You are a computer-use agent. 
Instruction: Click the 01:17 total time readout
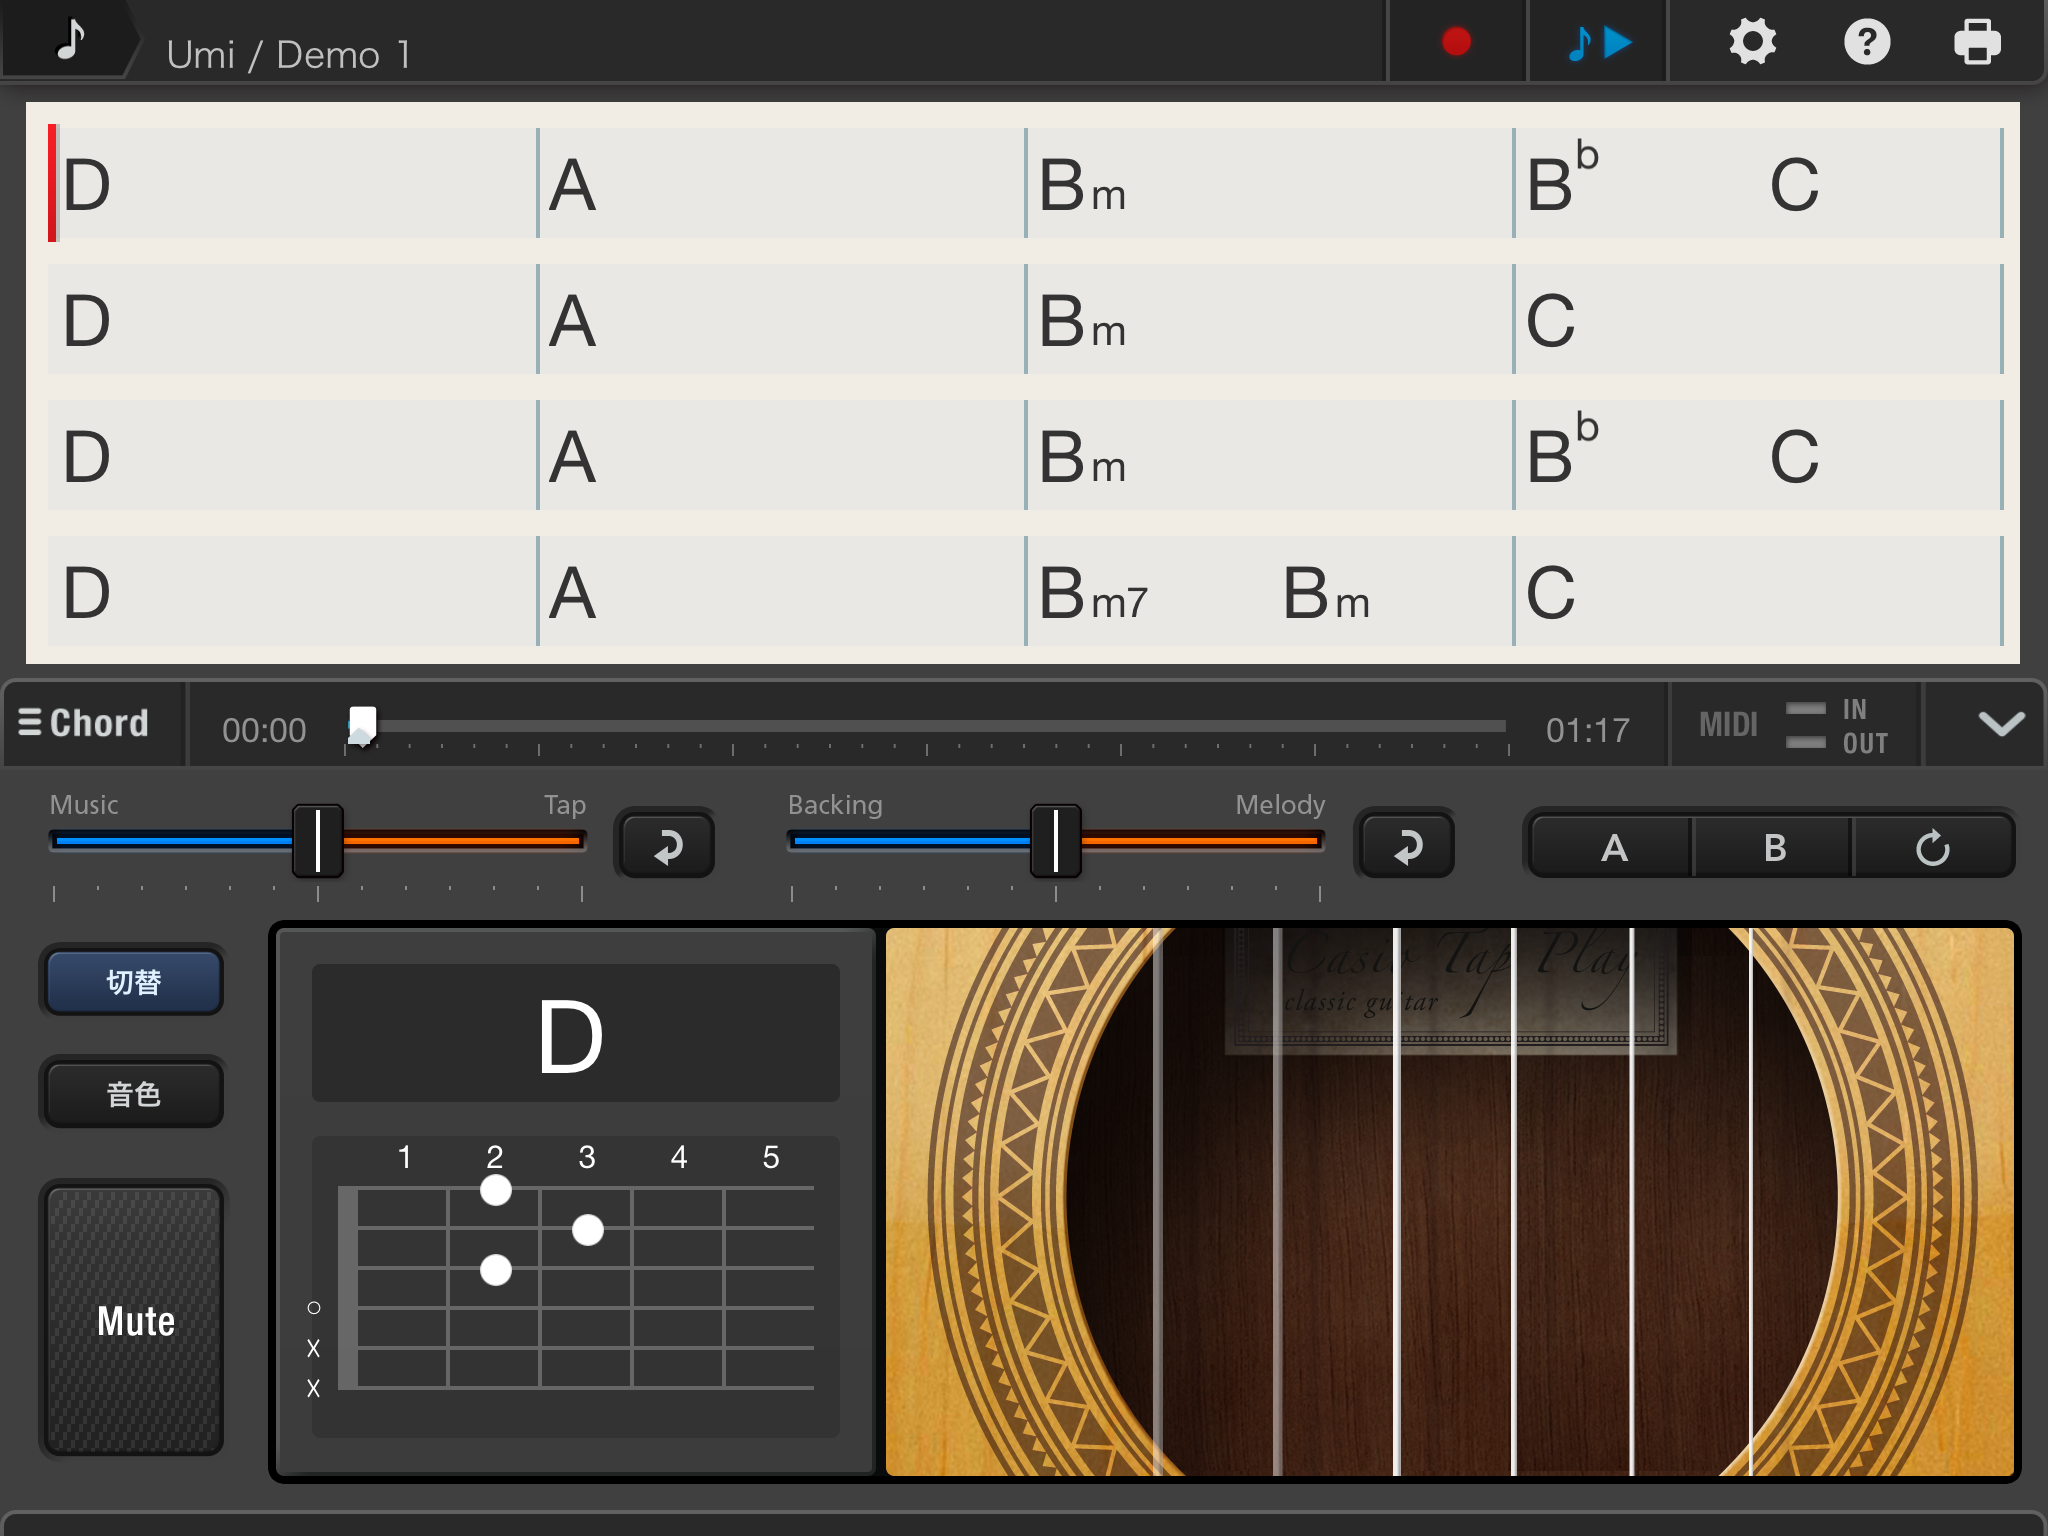click(x=1588, y=730)
